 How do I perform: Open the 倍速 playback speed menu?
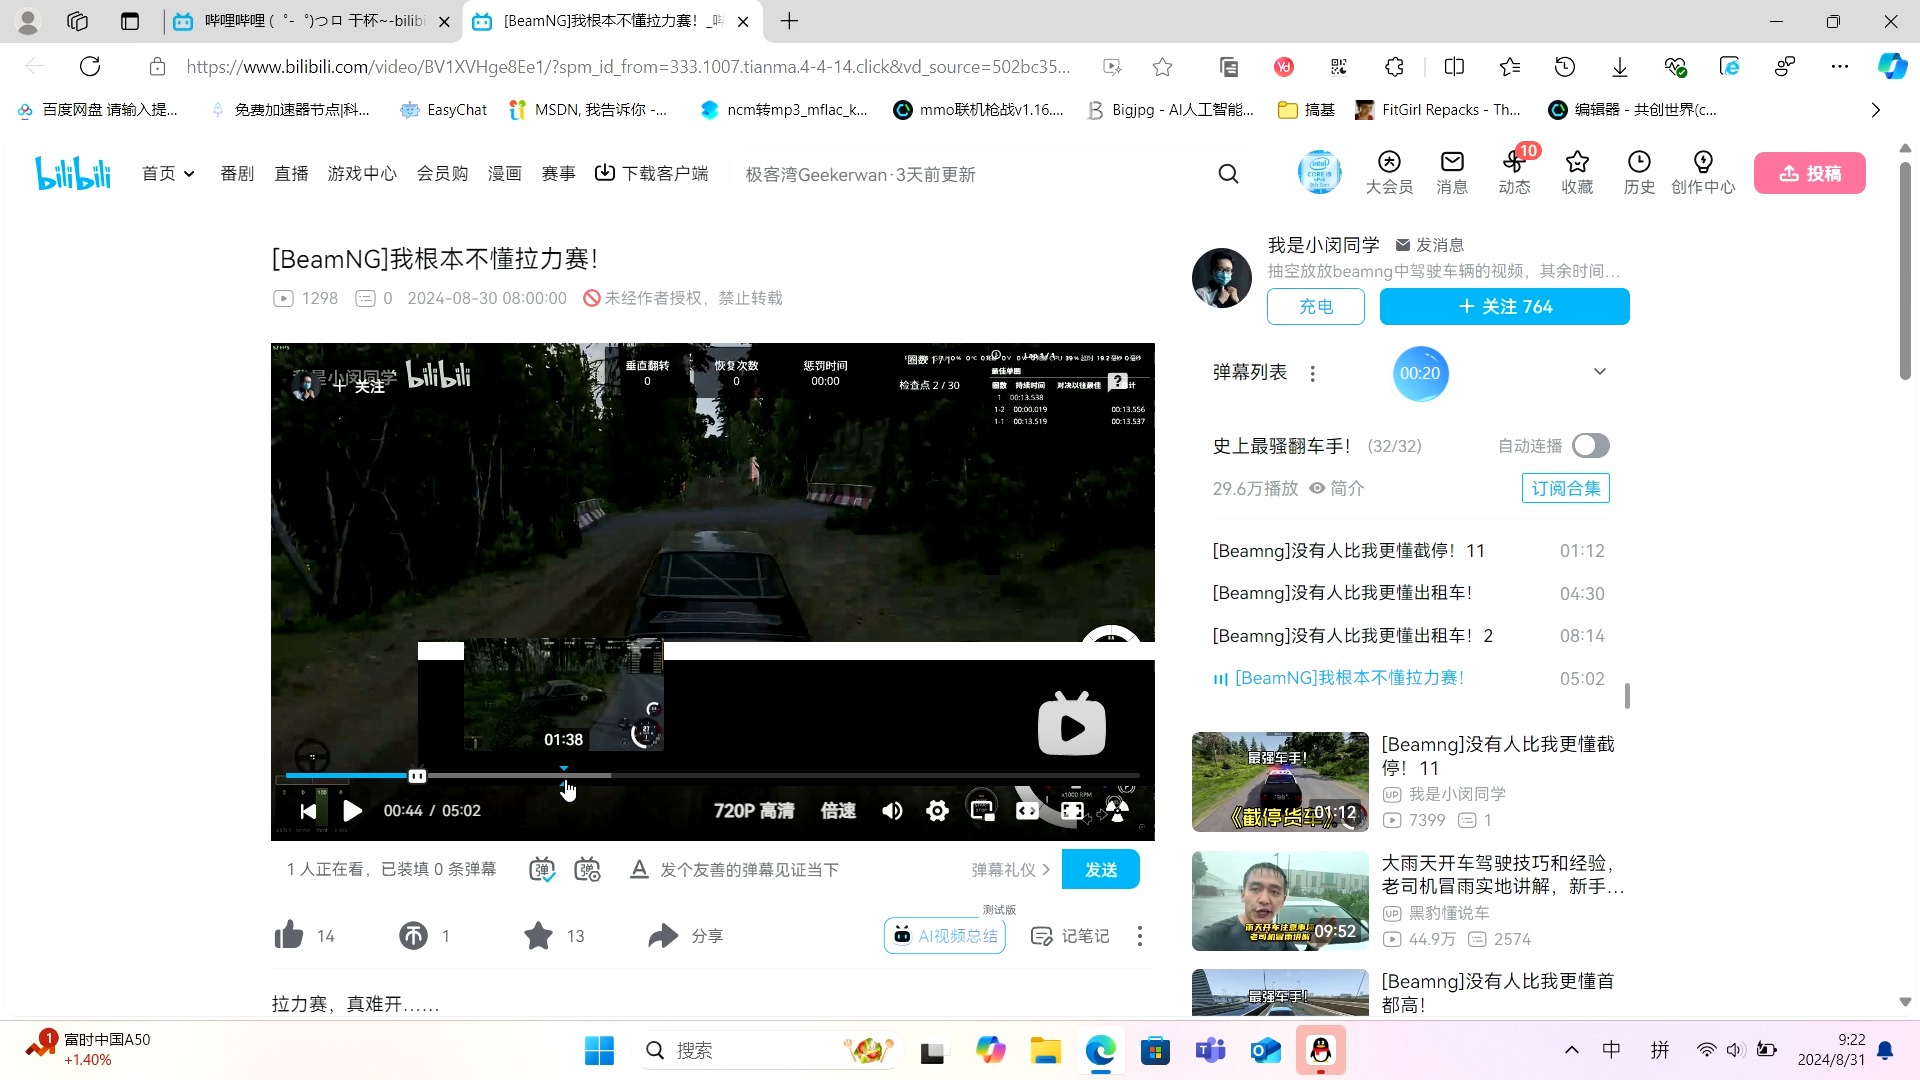[x=838, y=811]
